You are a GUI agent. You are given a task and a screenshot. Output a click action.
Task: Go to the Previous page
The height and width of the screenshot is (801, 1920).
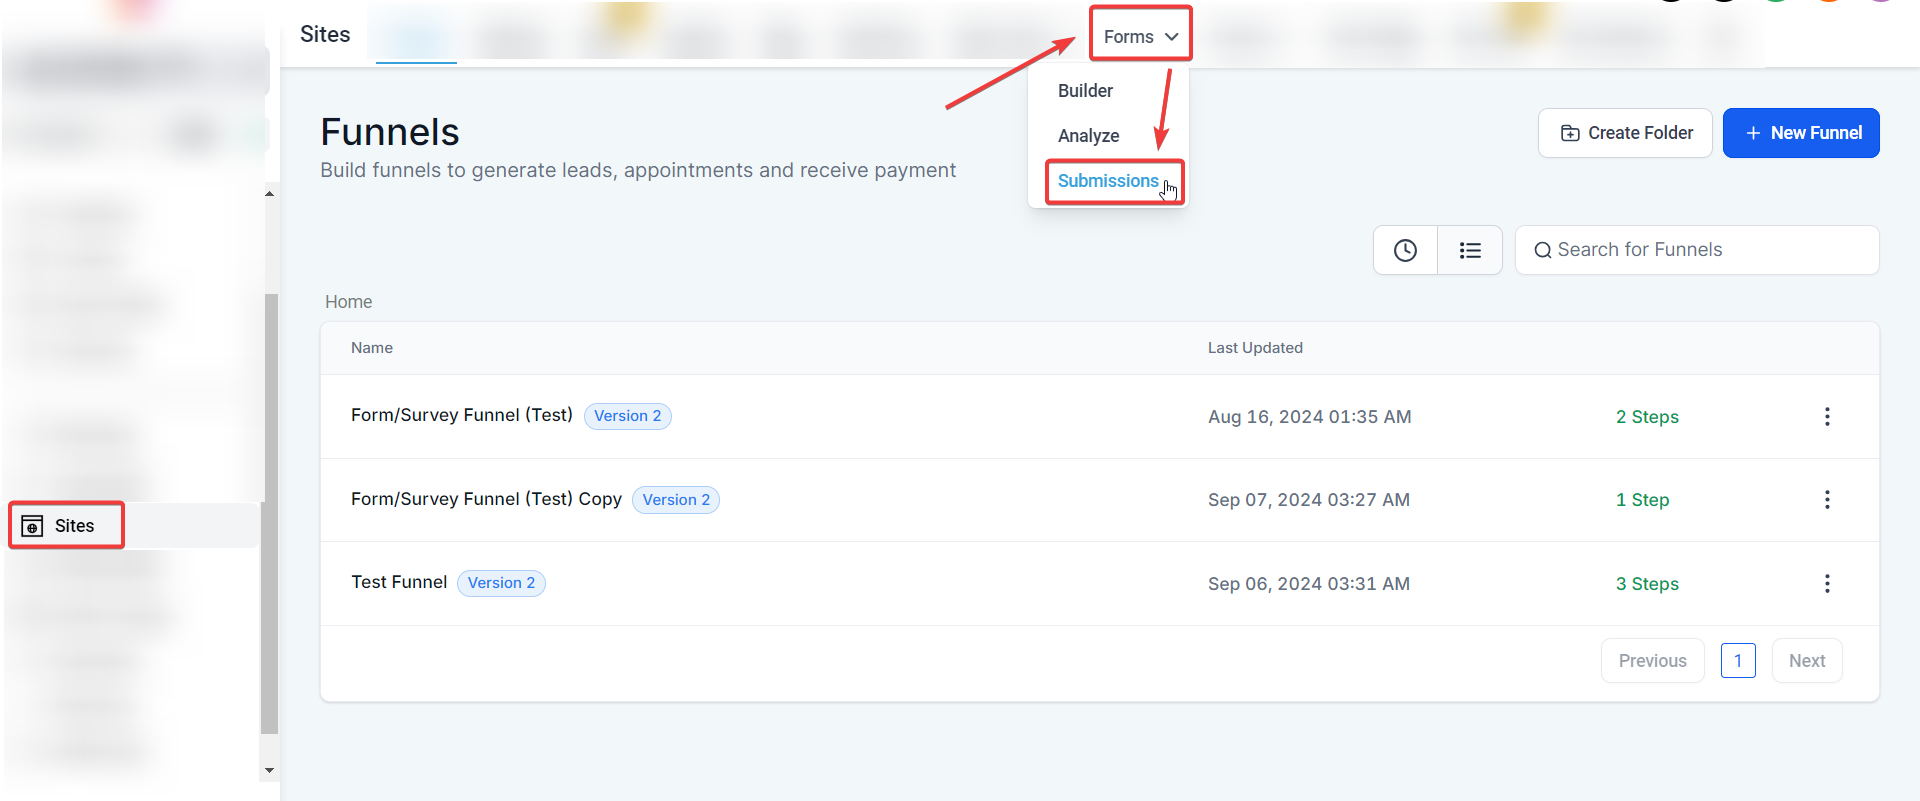click(1652, 661)
